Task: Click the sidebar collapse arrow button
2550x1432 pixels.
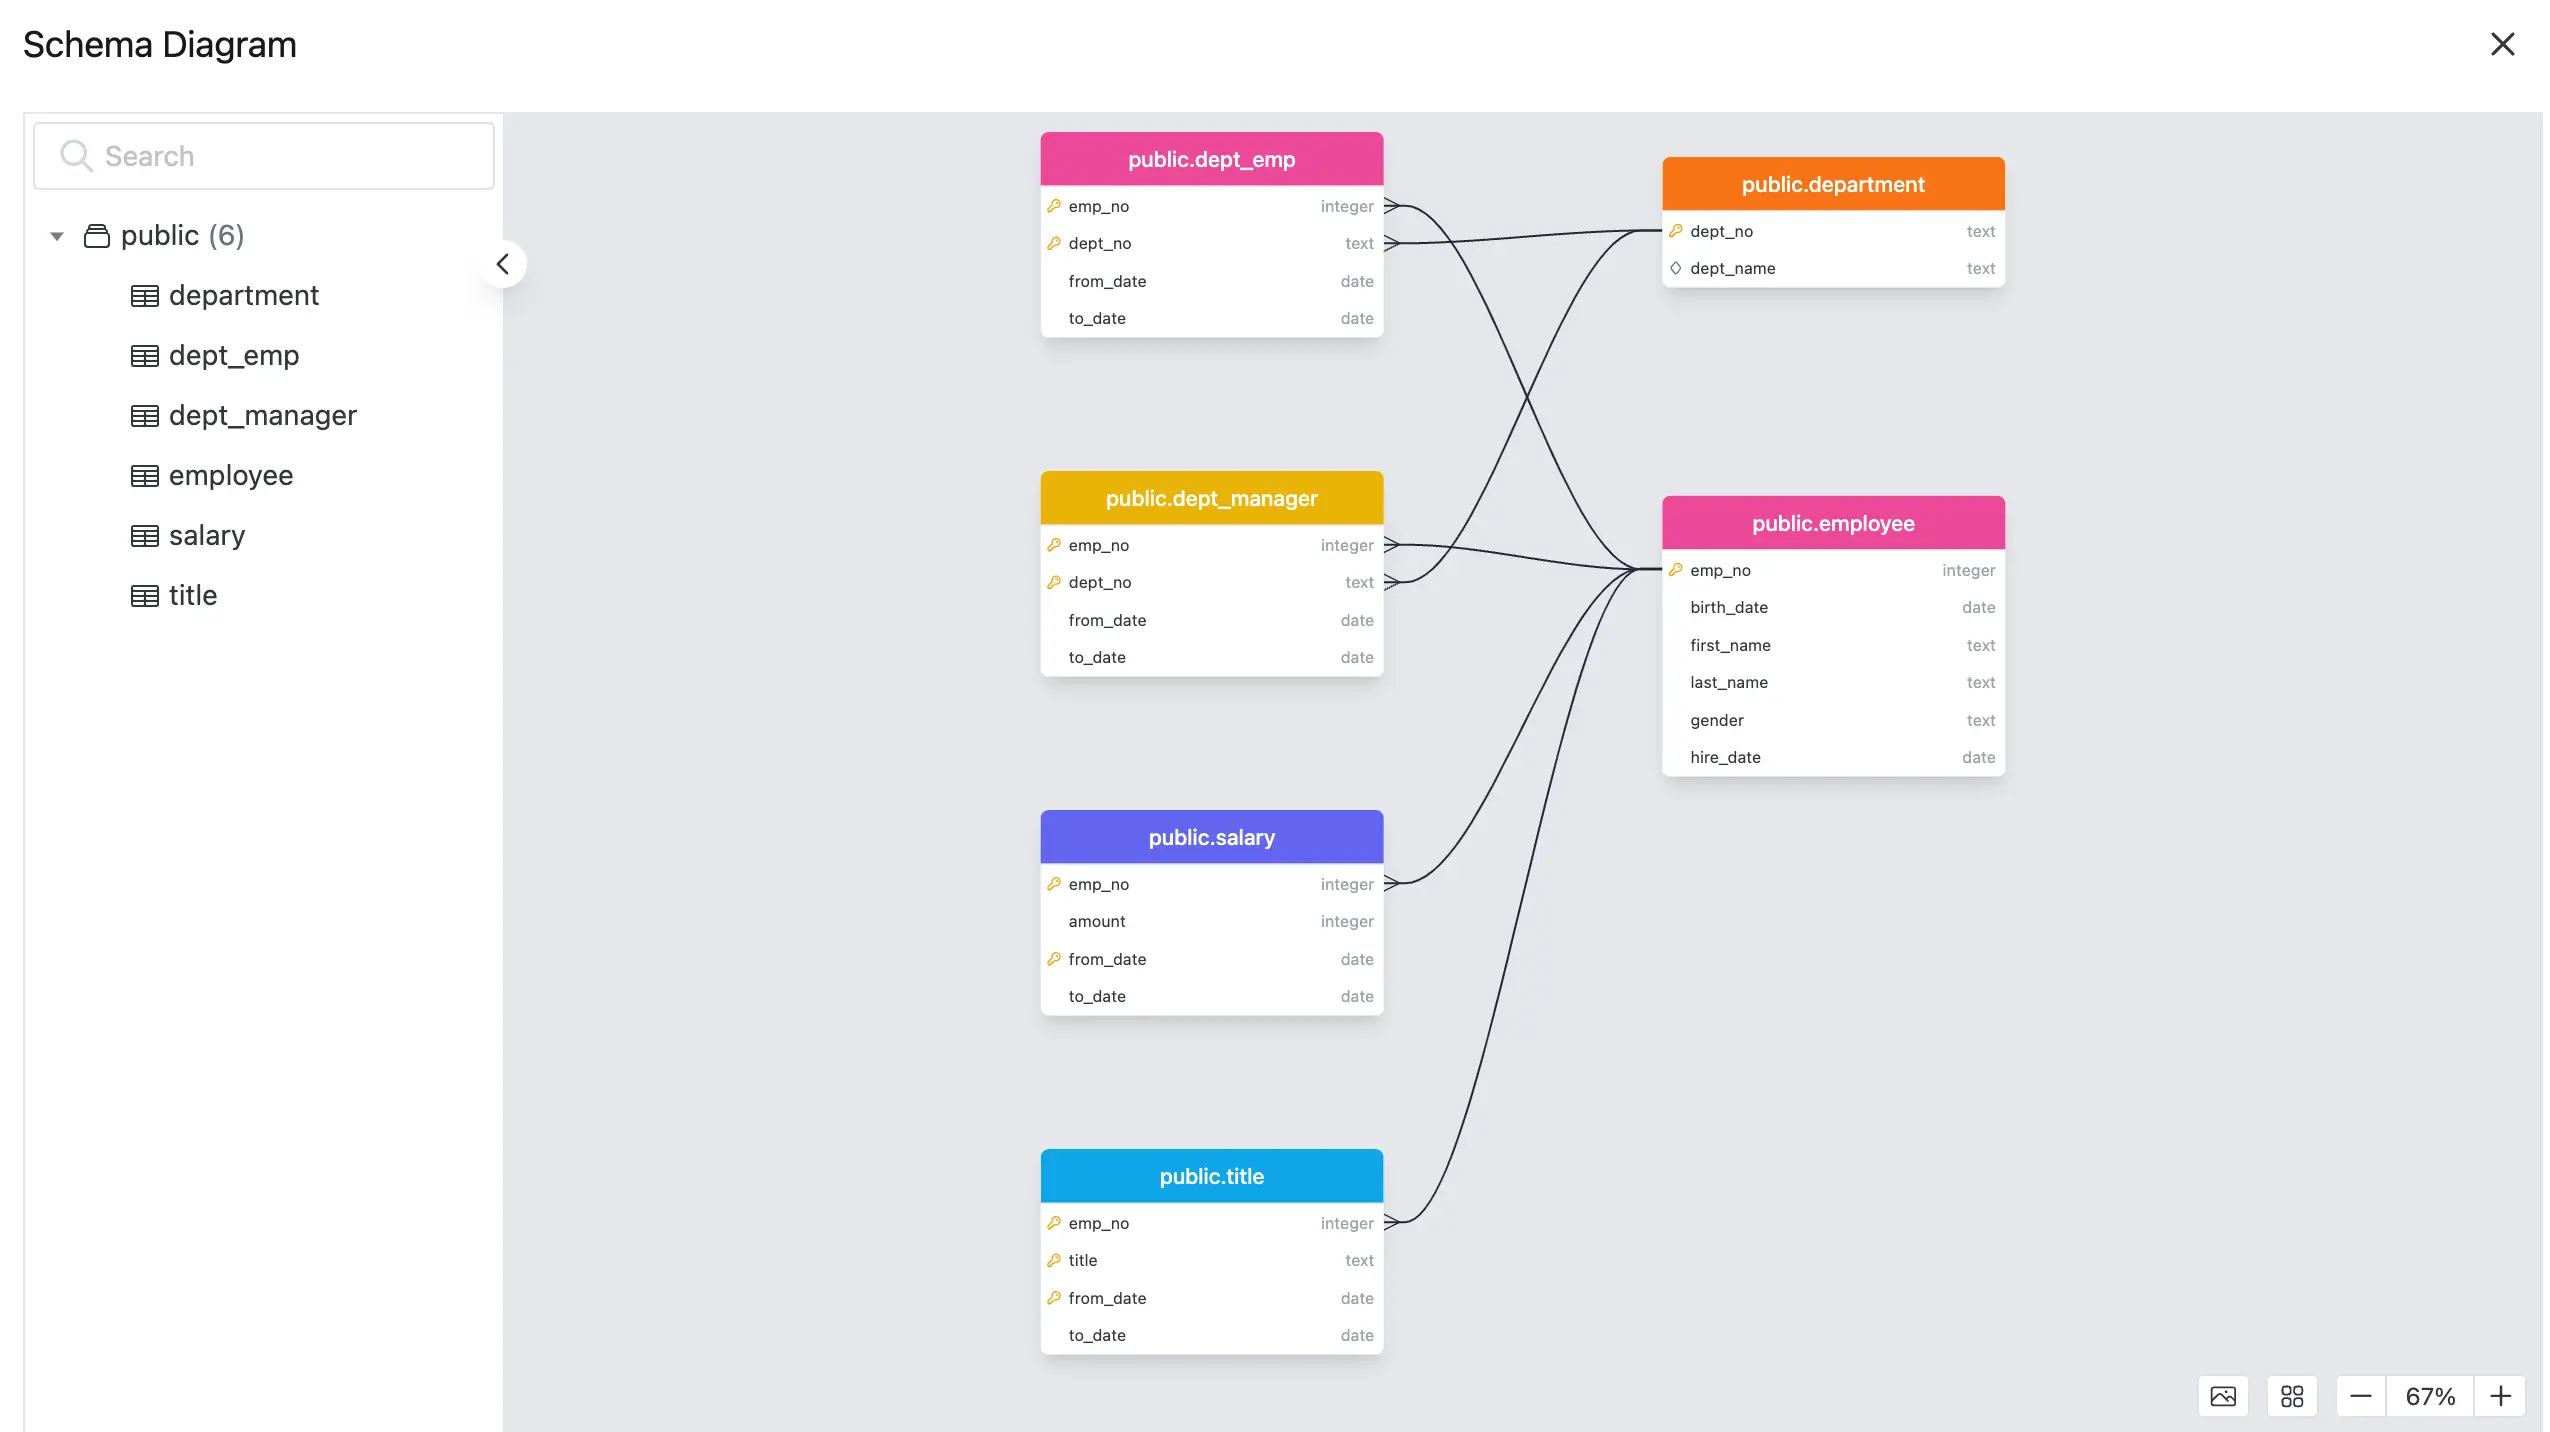Action: tap(503, 263)
